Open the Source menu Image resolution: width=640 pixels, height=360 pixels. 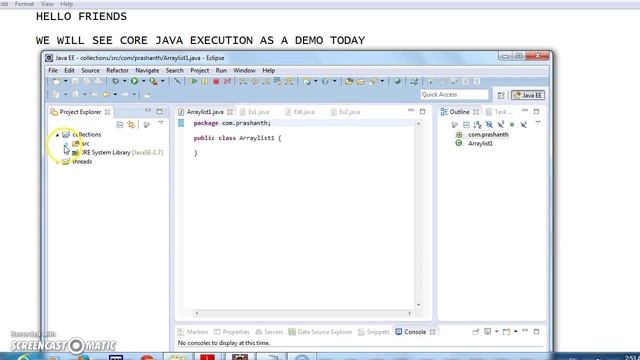pos(90,70)
